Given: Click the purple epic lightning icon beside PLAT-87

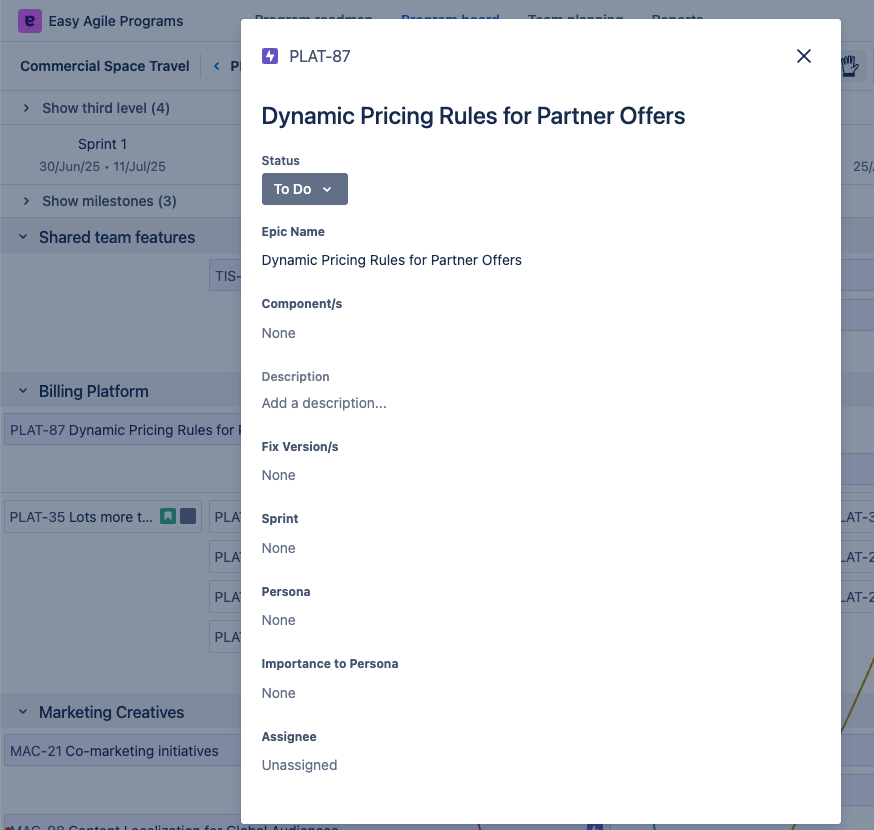Looking at the screenshot, I should [x=270, y=56].
